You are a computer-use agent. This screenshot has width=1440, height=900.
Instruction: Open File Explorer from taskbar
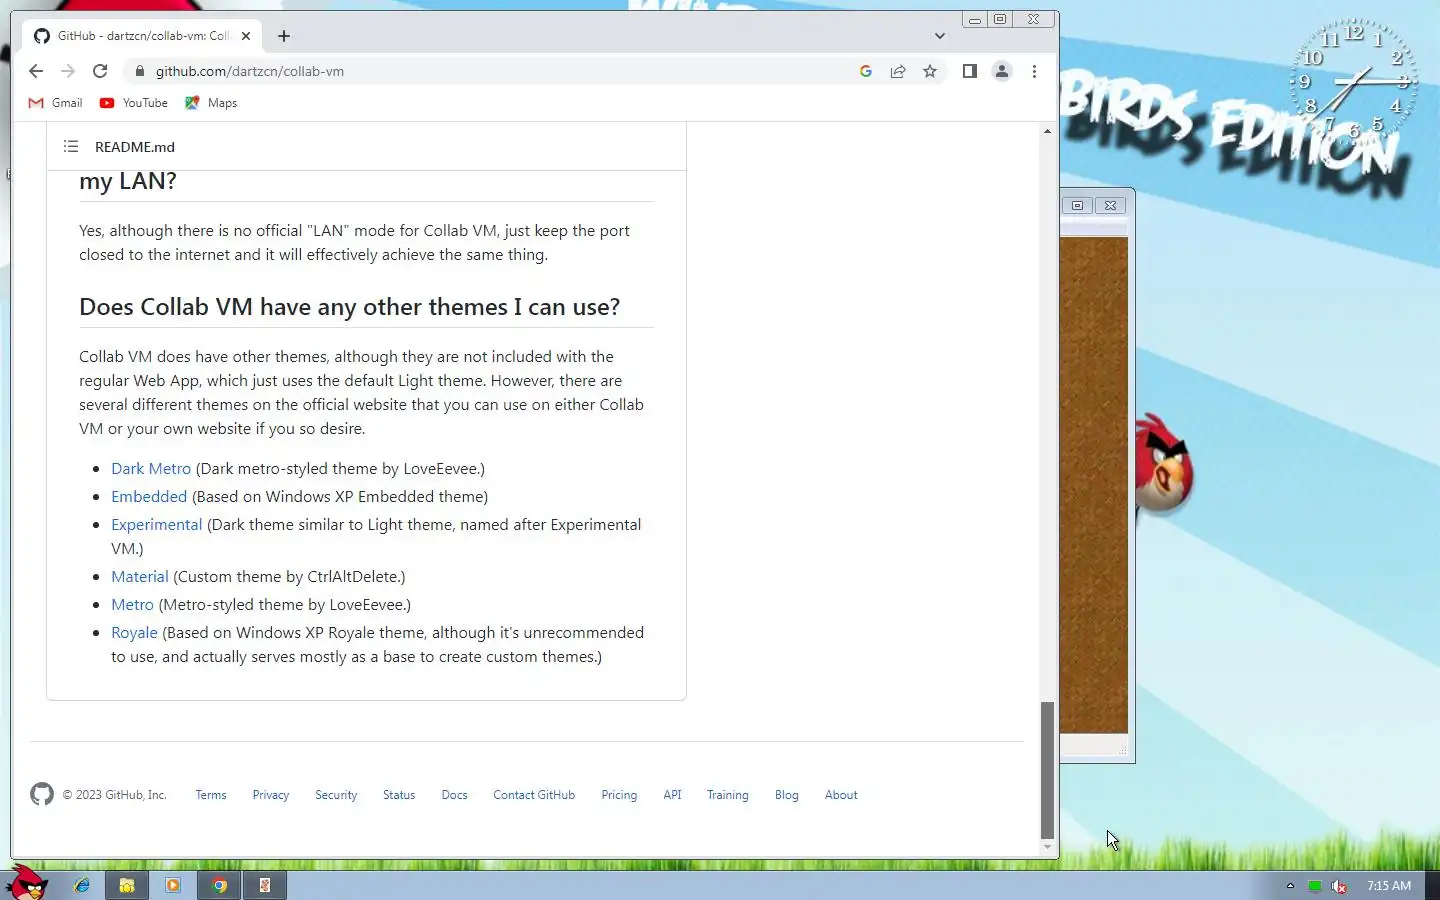(x=127, y=885)
